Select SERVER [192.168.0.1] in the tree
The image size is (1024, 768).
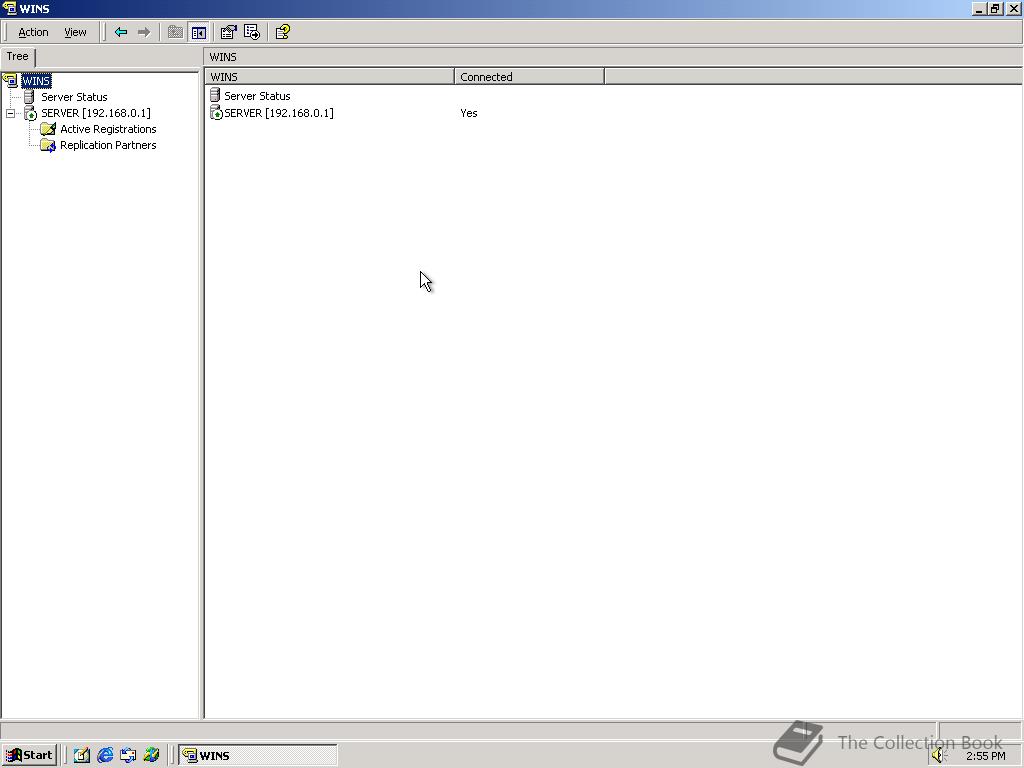(x=95, y=113)
